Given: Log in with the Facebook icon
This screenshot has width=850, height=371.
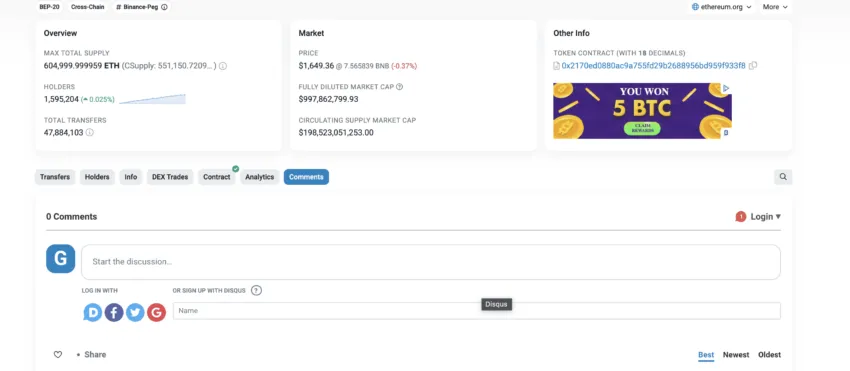Looking at the screenshot, I should click(x=114, y=312).
